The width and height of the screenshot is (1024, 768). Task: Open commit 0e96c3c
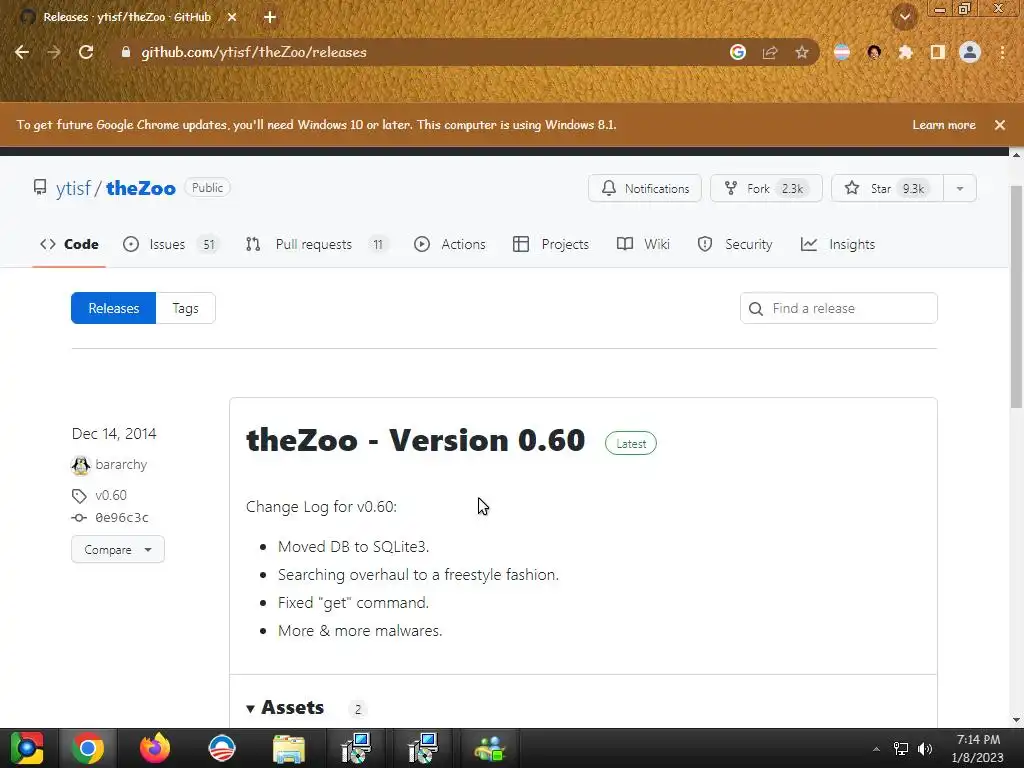point(121,517)
